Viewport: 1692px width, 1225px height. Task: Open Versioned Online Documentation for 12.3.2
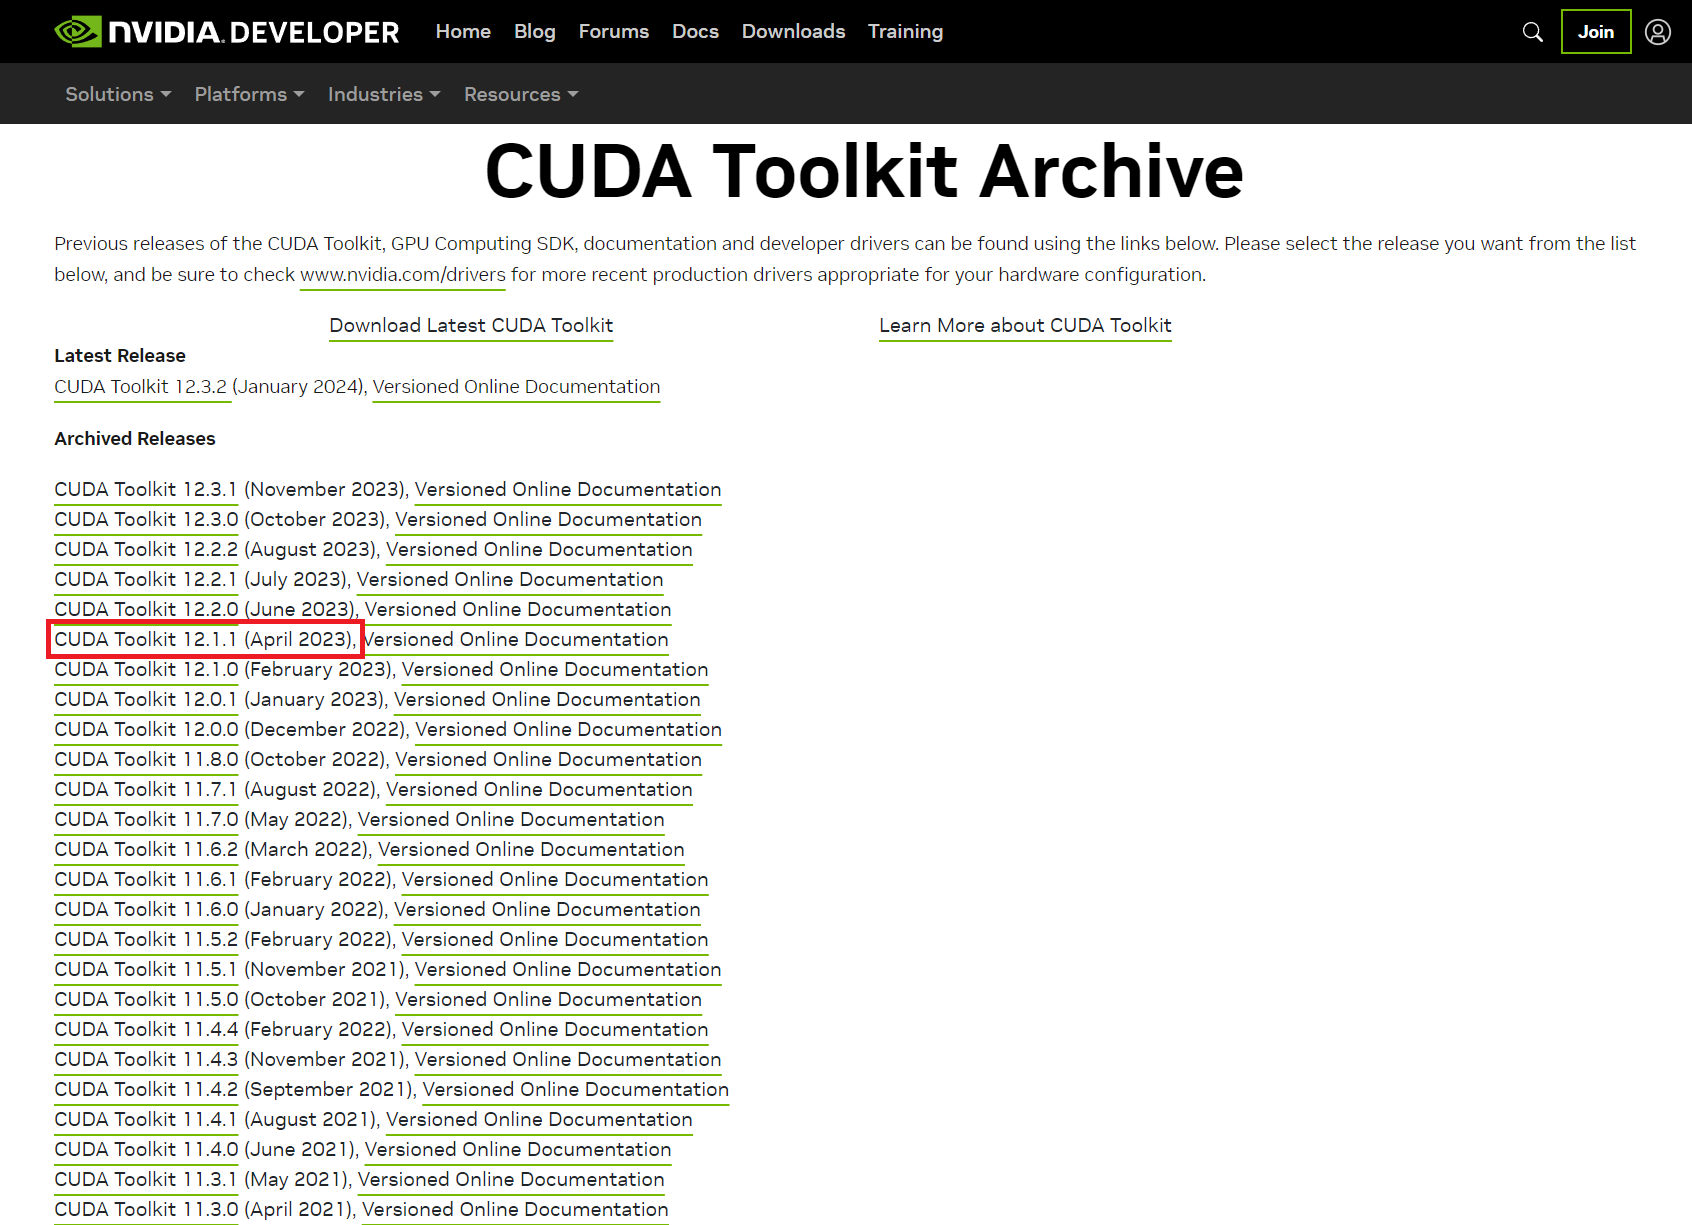[x=516, y=387]
